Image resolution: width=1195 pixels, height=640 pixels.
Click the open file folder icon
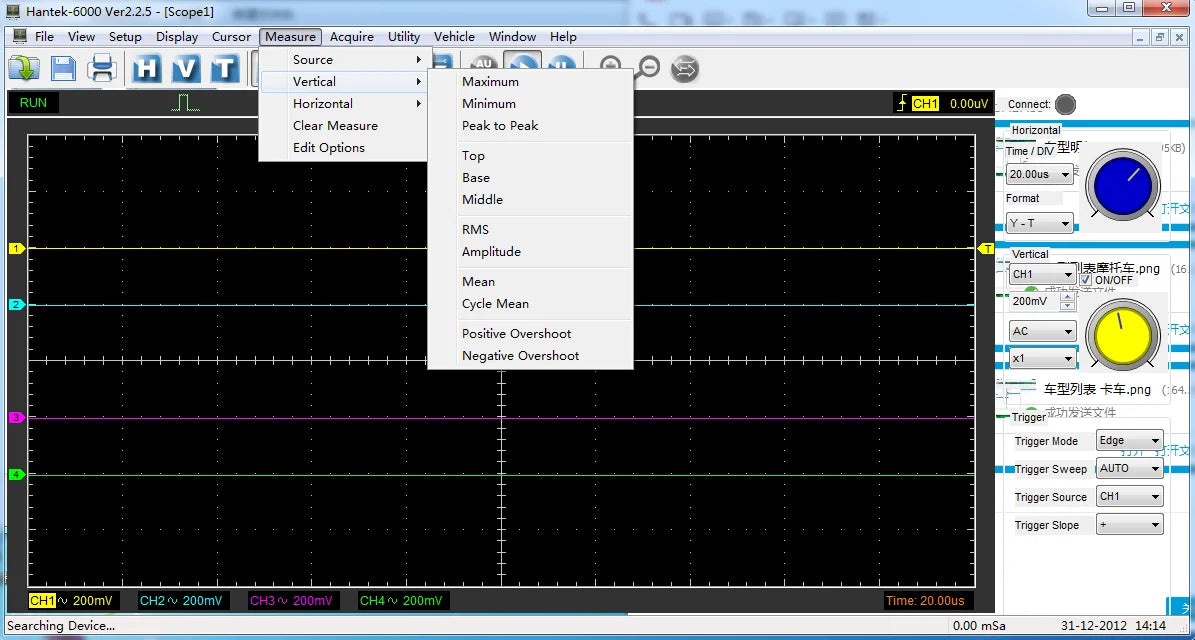(24, 68)
